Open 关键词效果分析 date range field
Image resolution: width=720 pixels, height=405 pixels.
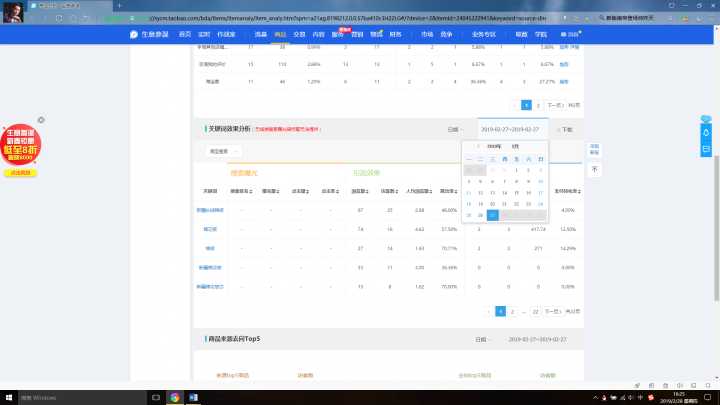(512, 129)
